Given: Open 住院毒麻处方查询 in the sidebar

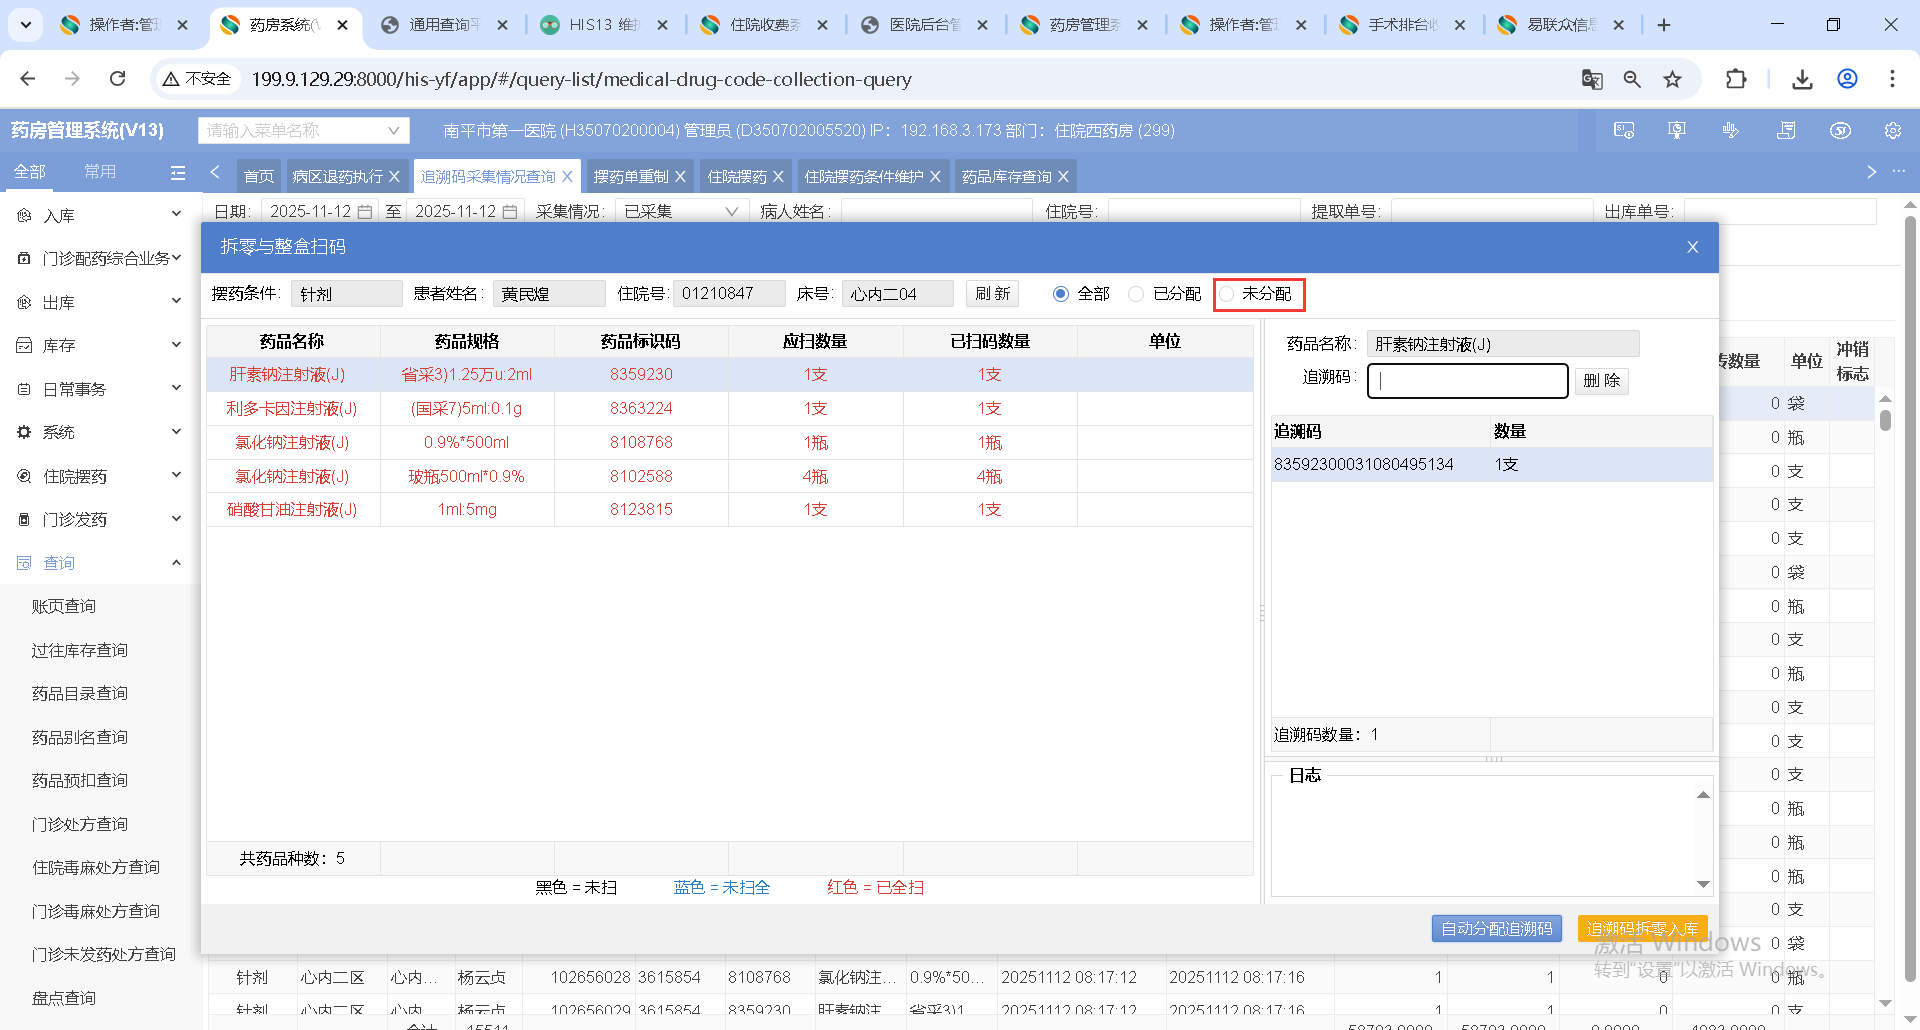Looking at the screenshot, I should point(96,868).
